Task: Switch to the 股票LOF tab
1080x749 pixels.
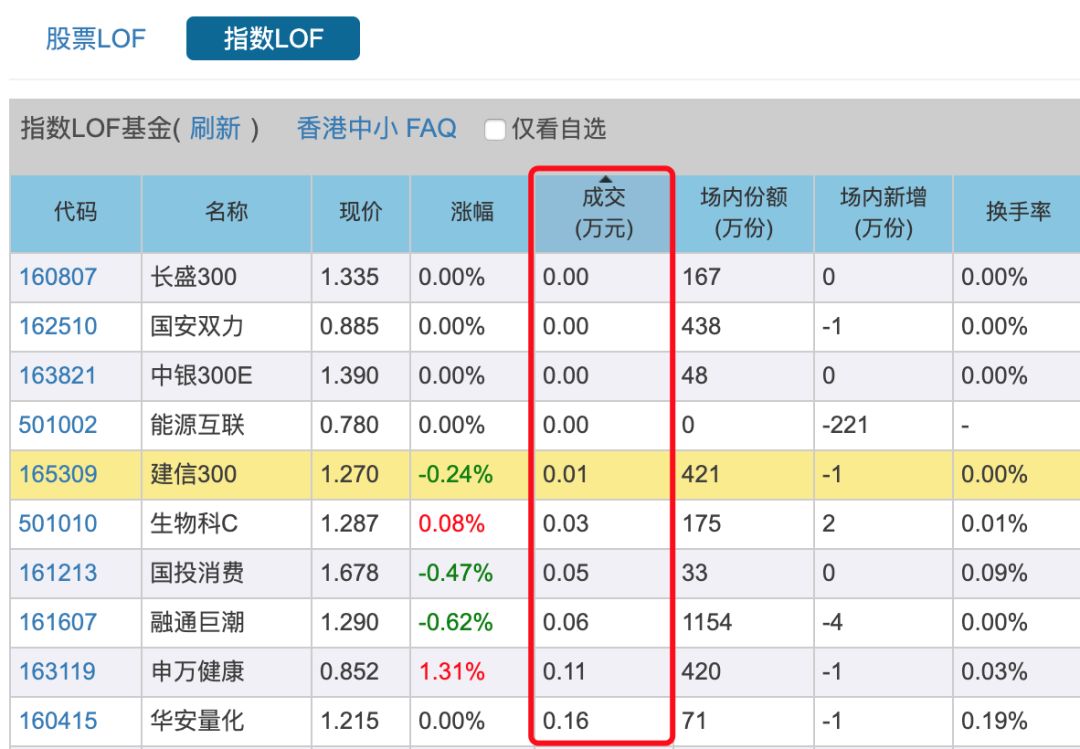Action: (95, 39)
